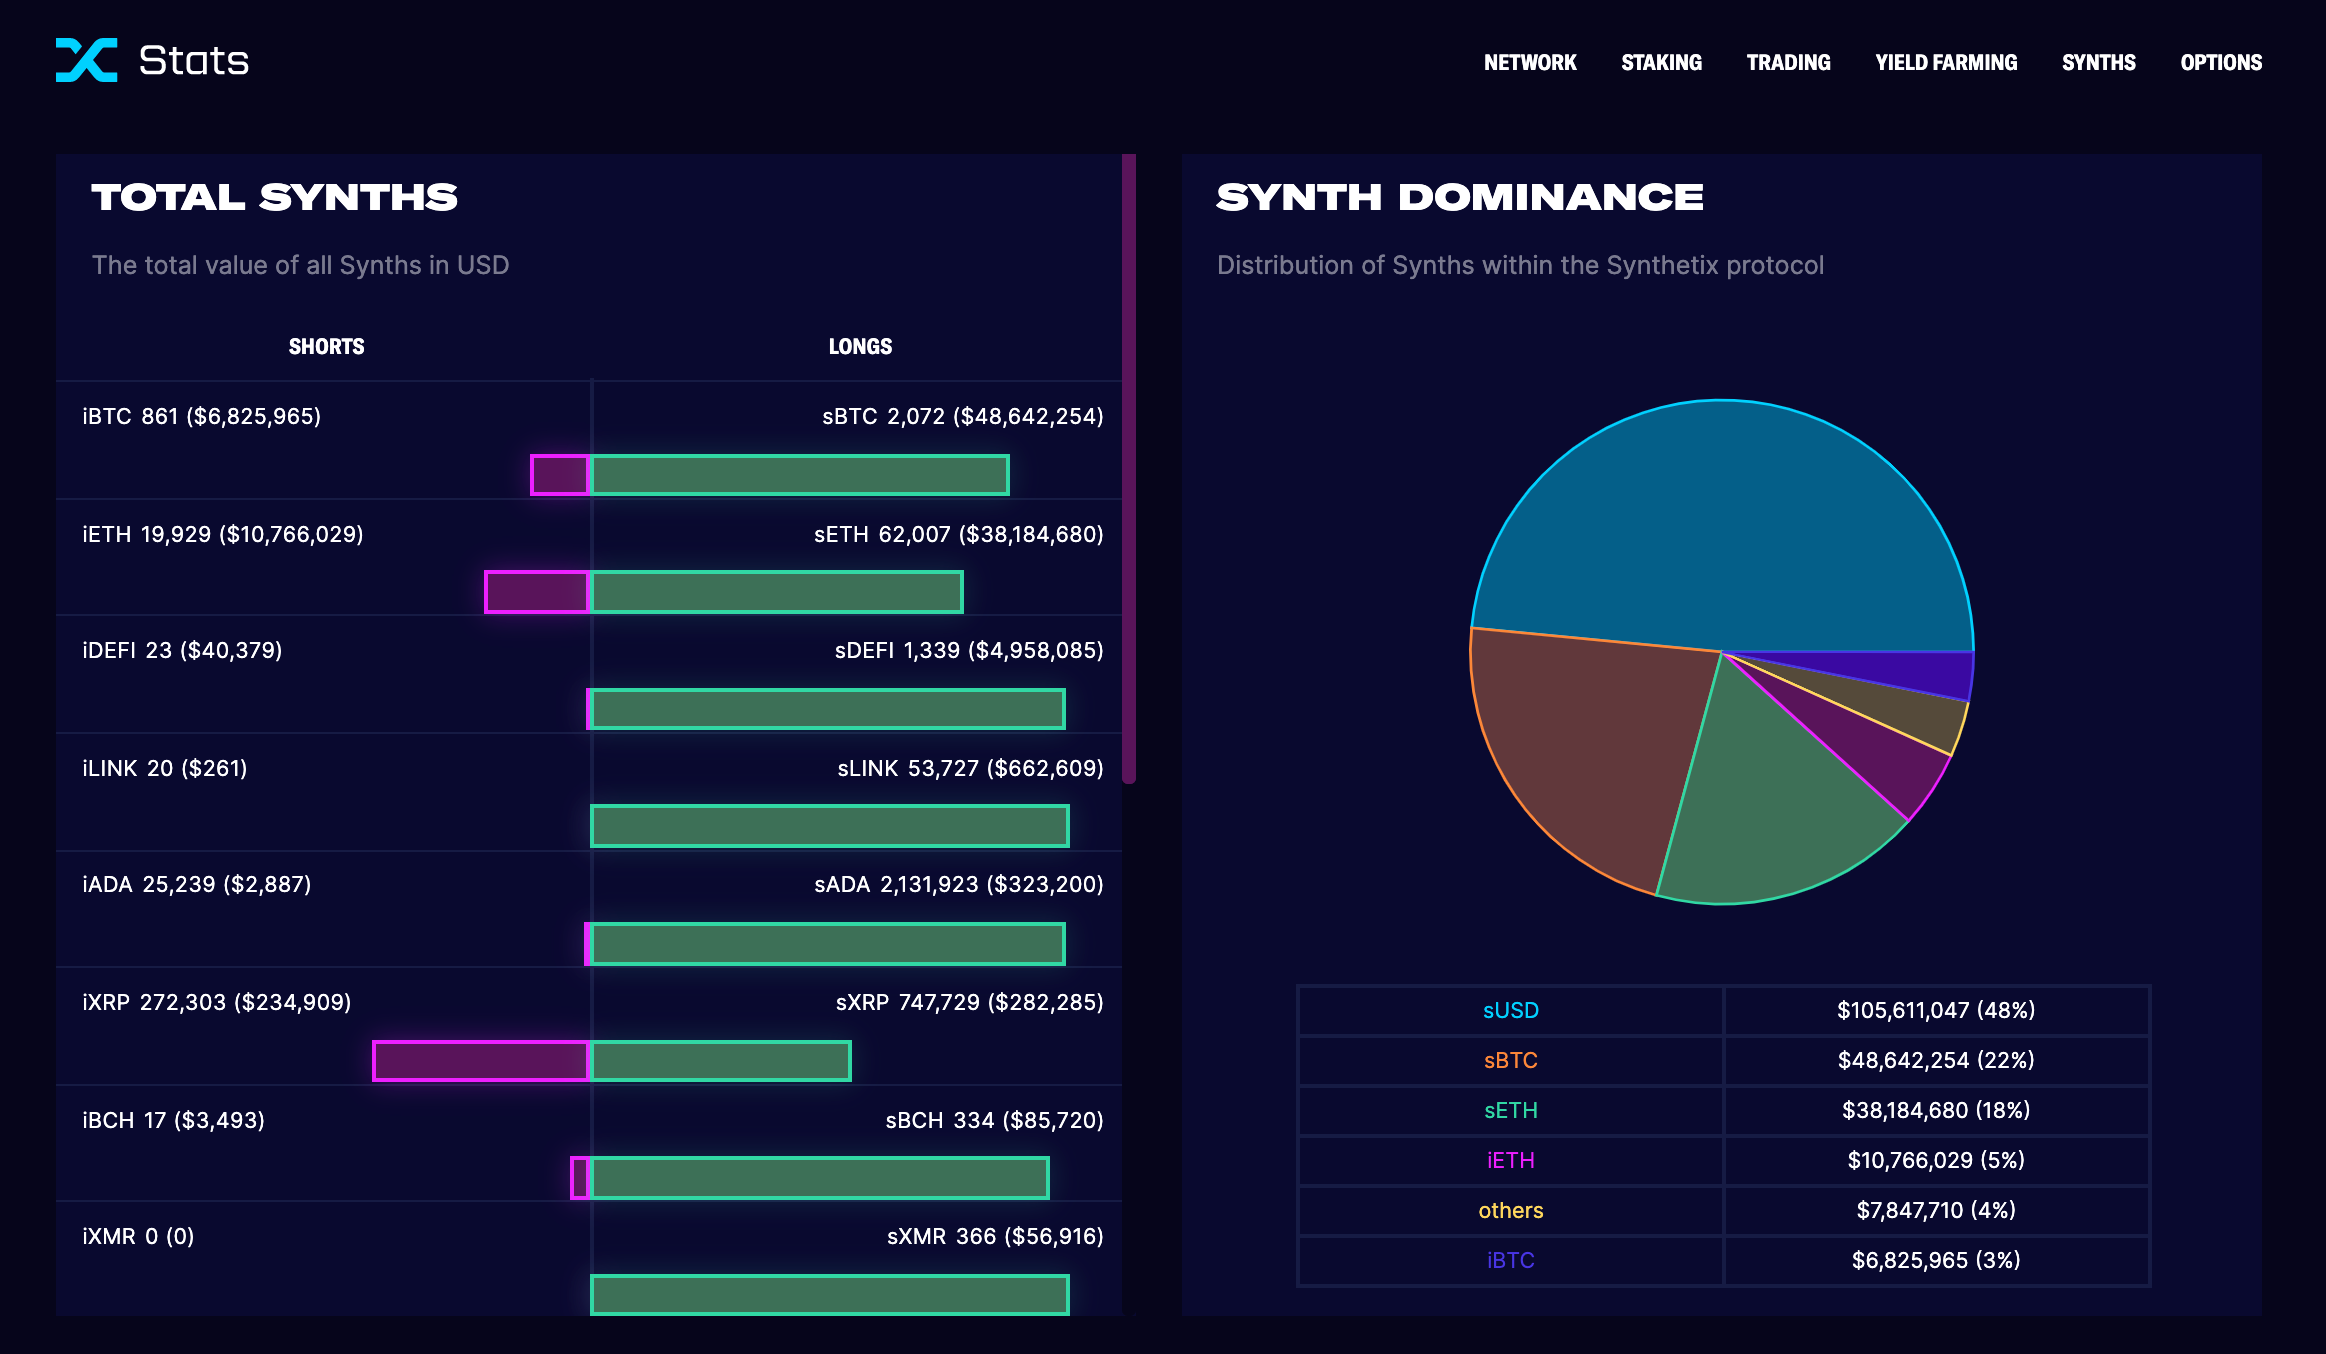This screenshot has width=2326, height=1354.
Task: Click the sBTC green long bar
Action: pos(800,475)
